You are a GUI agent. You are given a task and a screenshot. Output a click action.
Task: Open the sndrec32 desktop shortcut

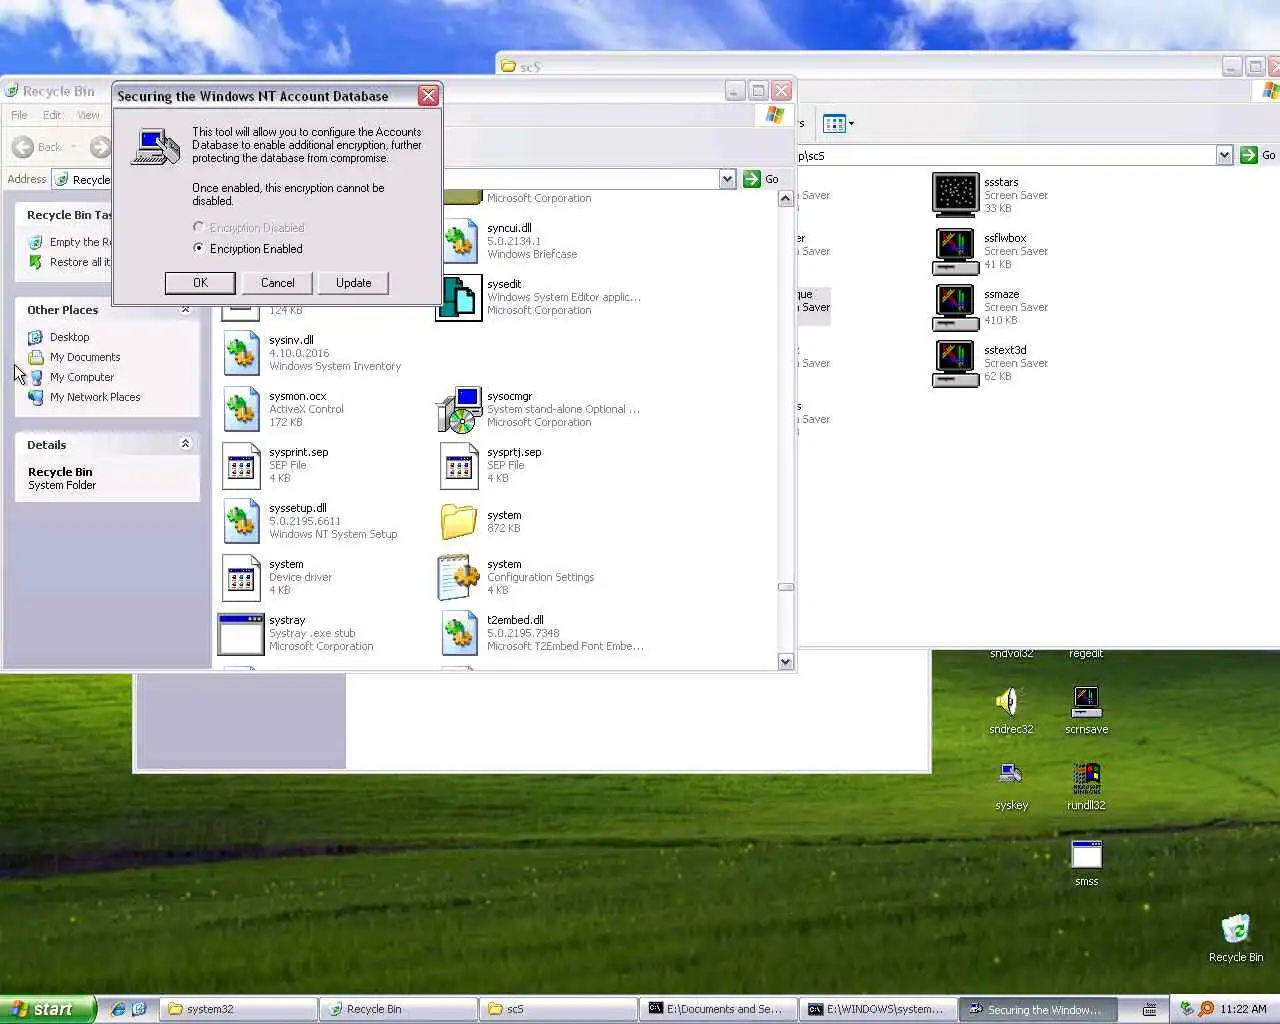[1010, 702]
